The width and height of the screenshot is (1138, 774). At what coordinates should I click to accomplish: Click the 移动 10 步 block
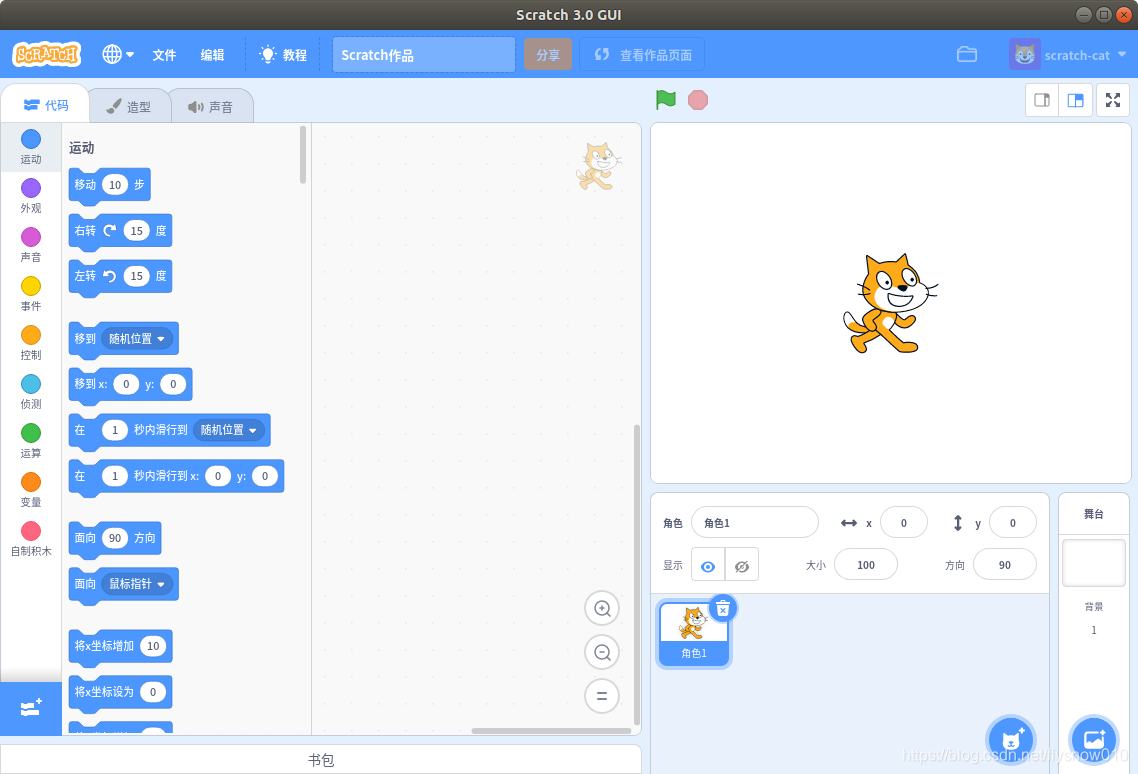click(110, 185)
